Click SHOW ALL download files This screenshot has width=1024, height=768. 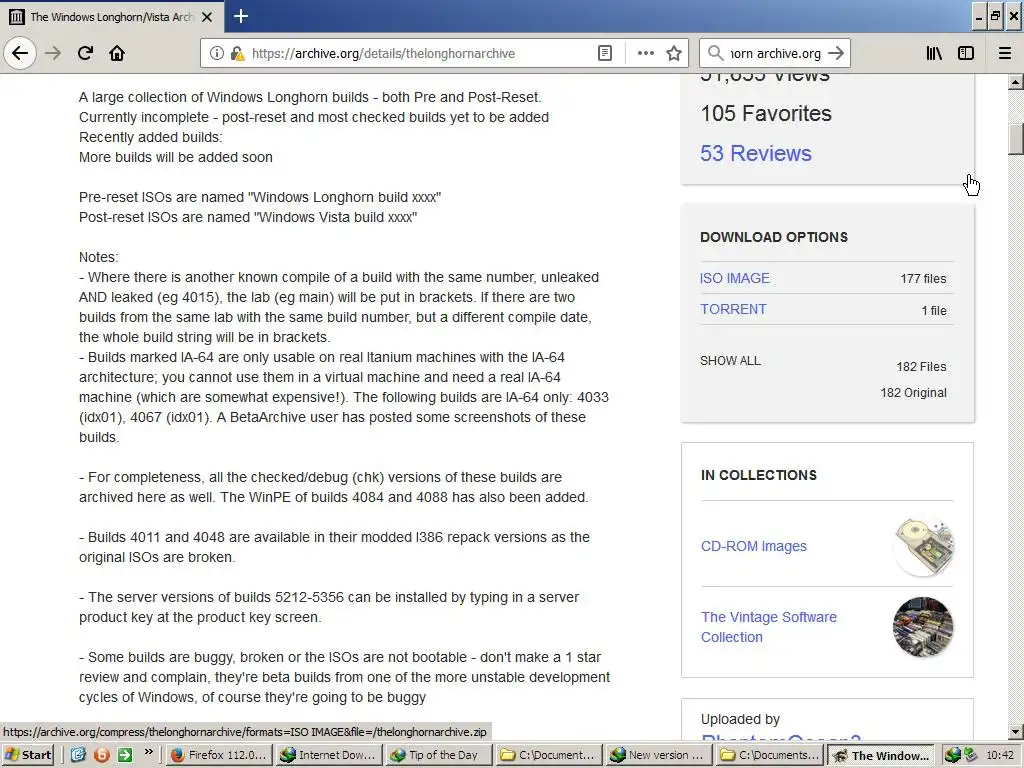730,360
